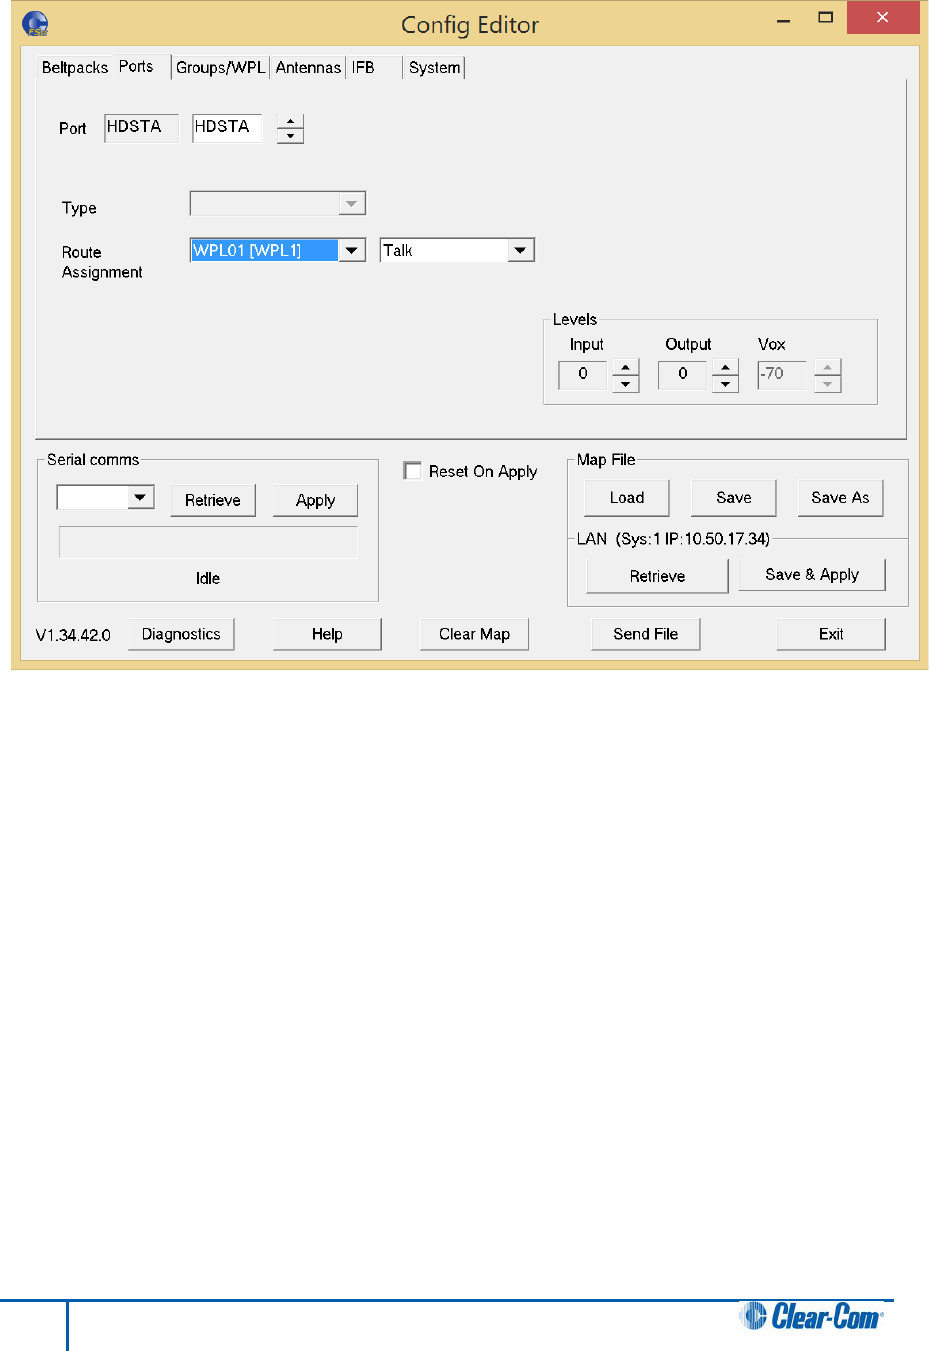Go to the System tab
Screen dimensions: 929x1351
pos(435,67)
